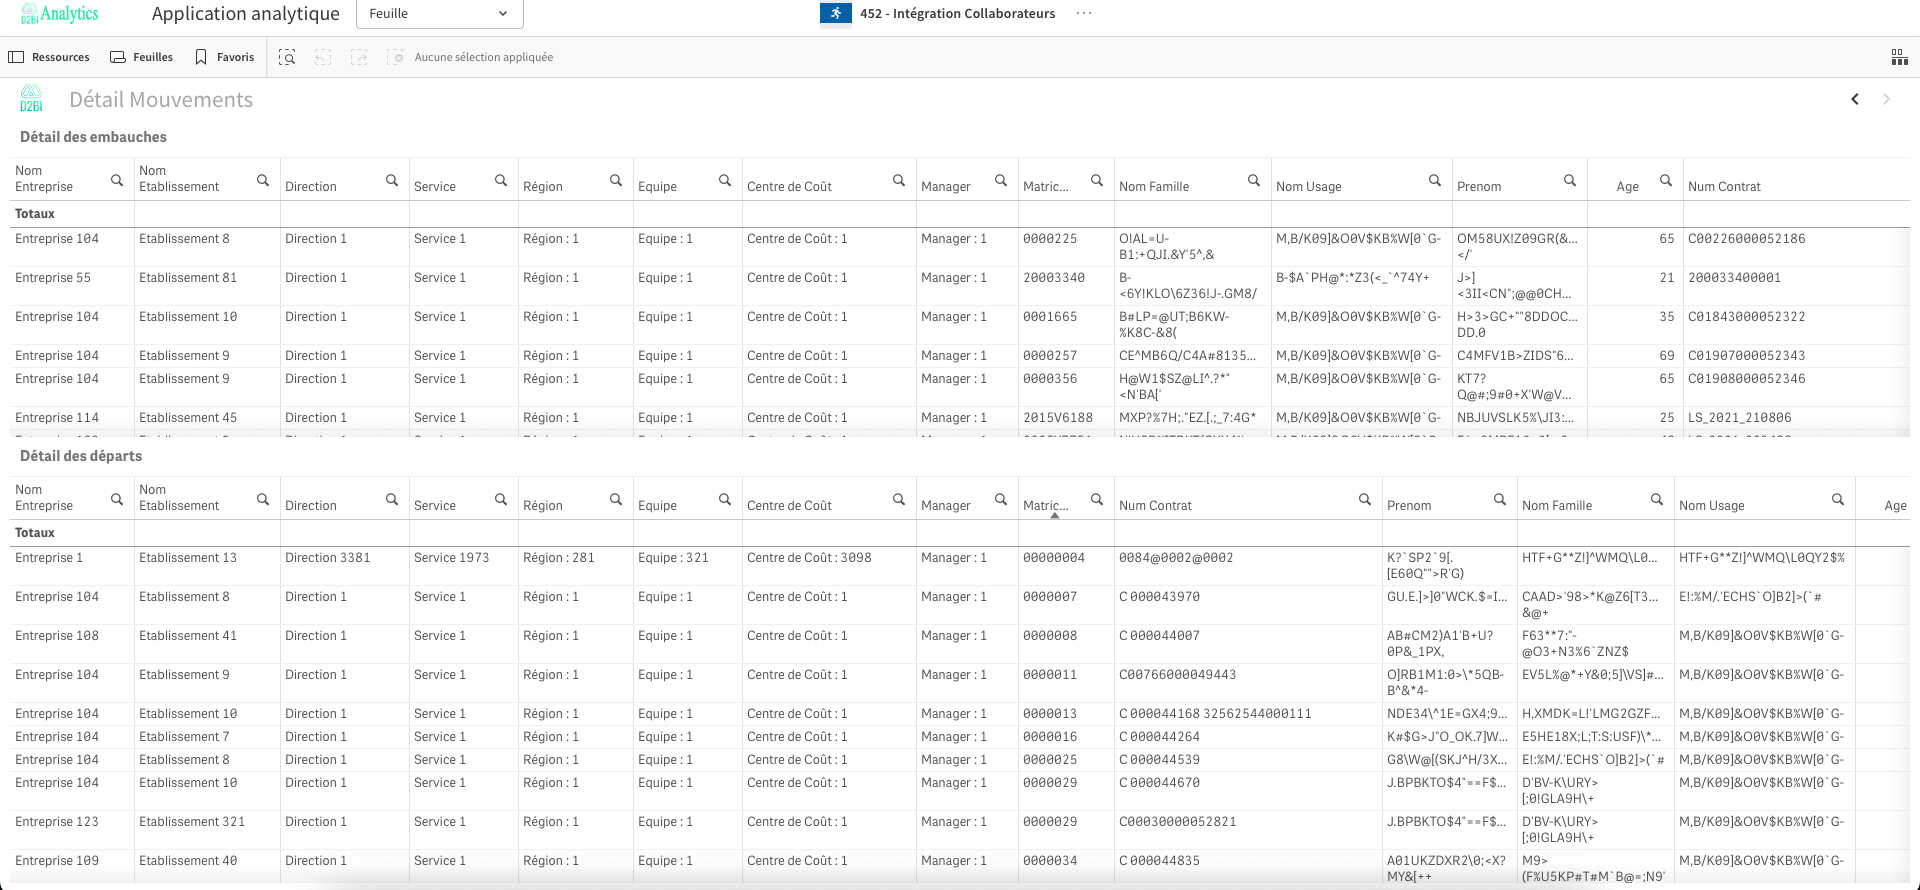Search the Direction column in embauches table
Viewport: 1920px width, 890px height.
pyautogui.click(x=392, y=181)
